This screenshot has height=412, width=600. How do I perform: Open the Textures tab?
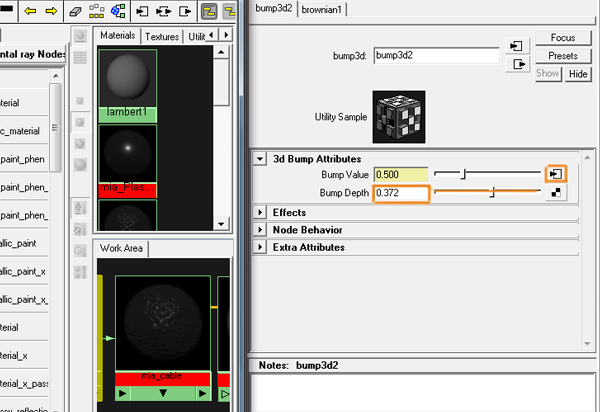(x=162, y=37)
